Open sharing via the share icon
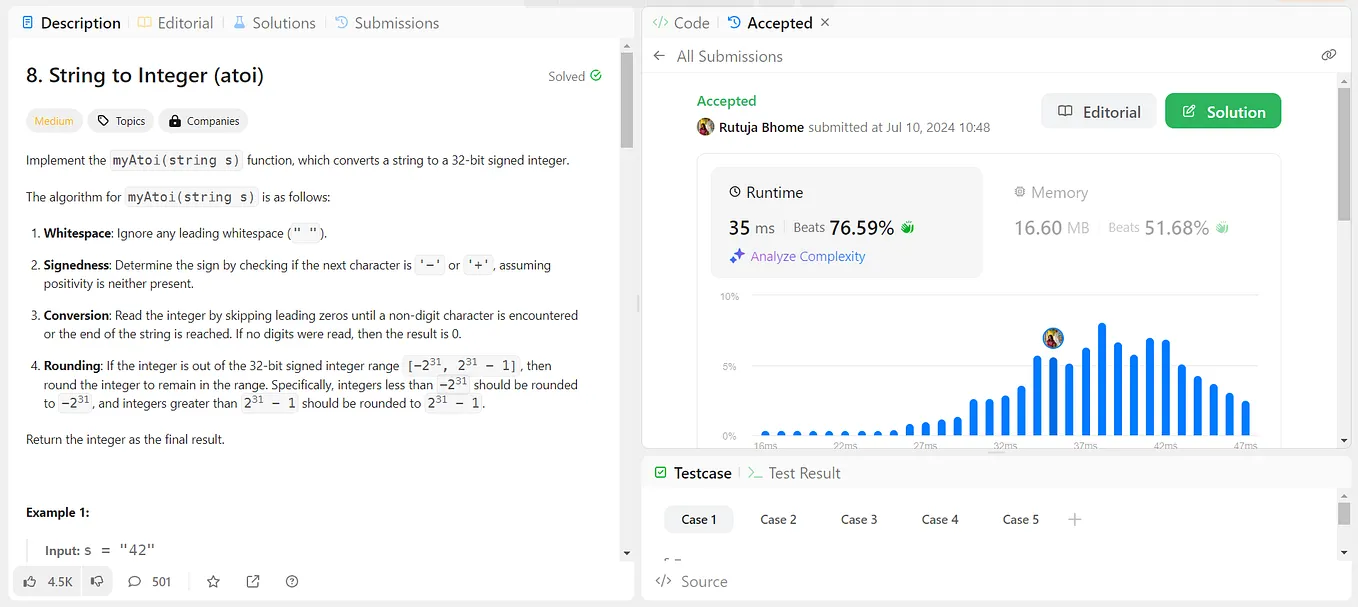1358x607 pixels. pos(252,581)
